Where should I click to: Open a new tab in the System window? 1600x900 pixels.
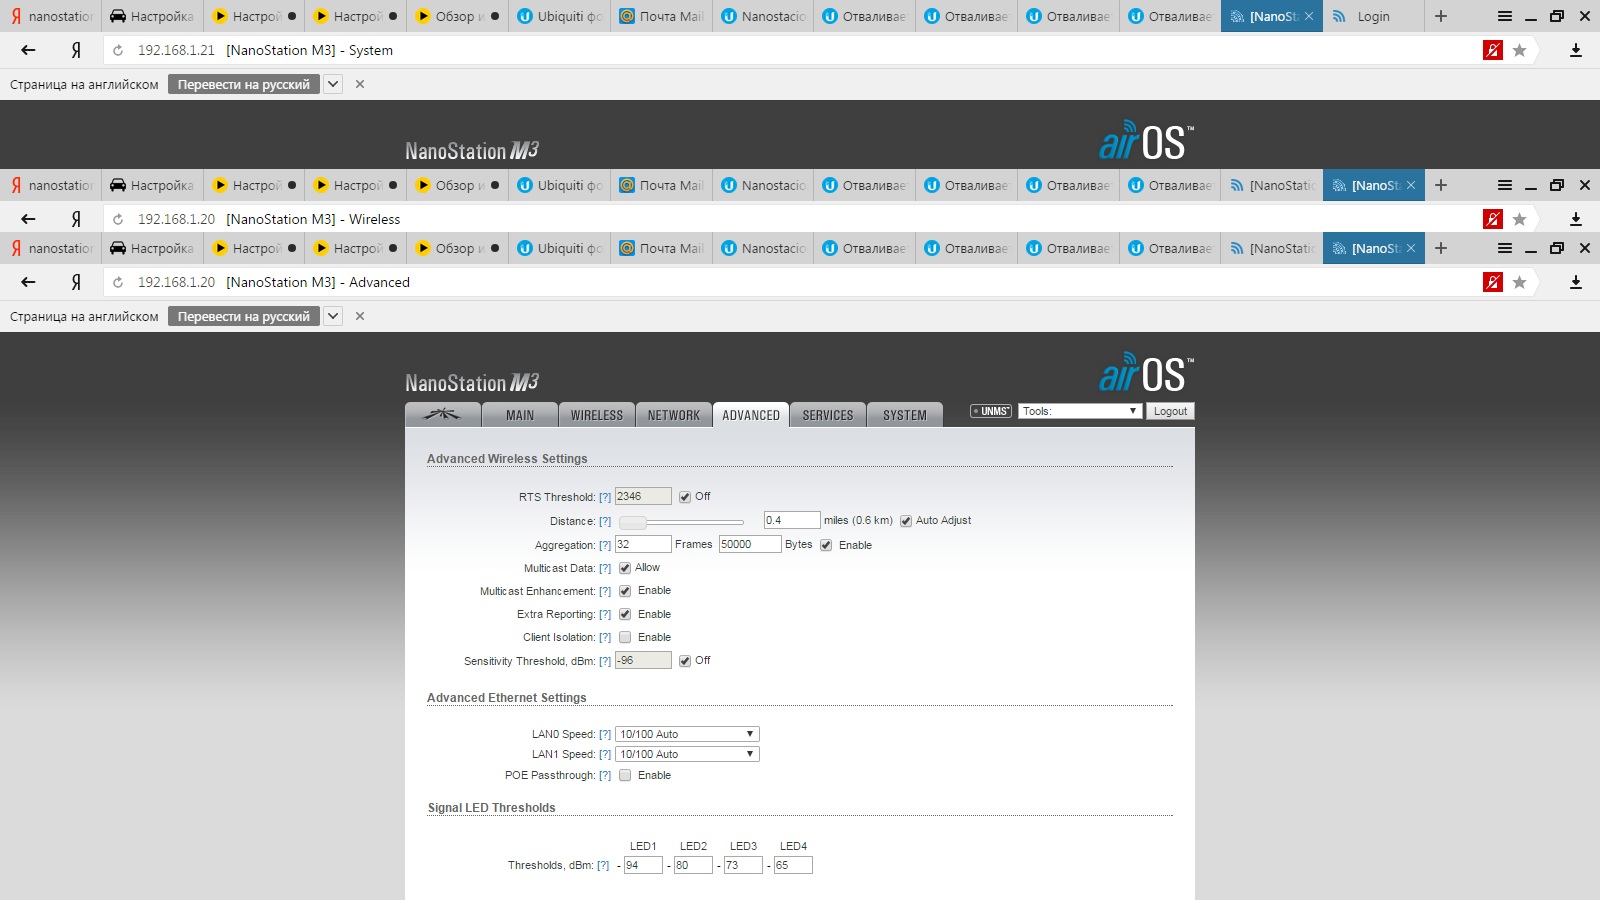coord(1441,16)
